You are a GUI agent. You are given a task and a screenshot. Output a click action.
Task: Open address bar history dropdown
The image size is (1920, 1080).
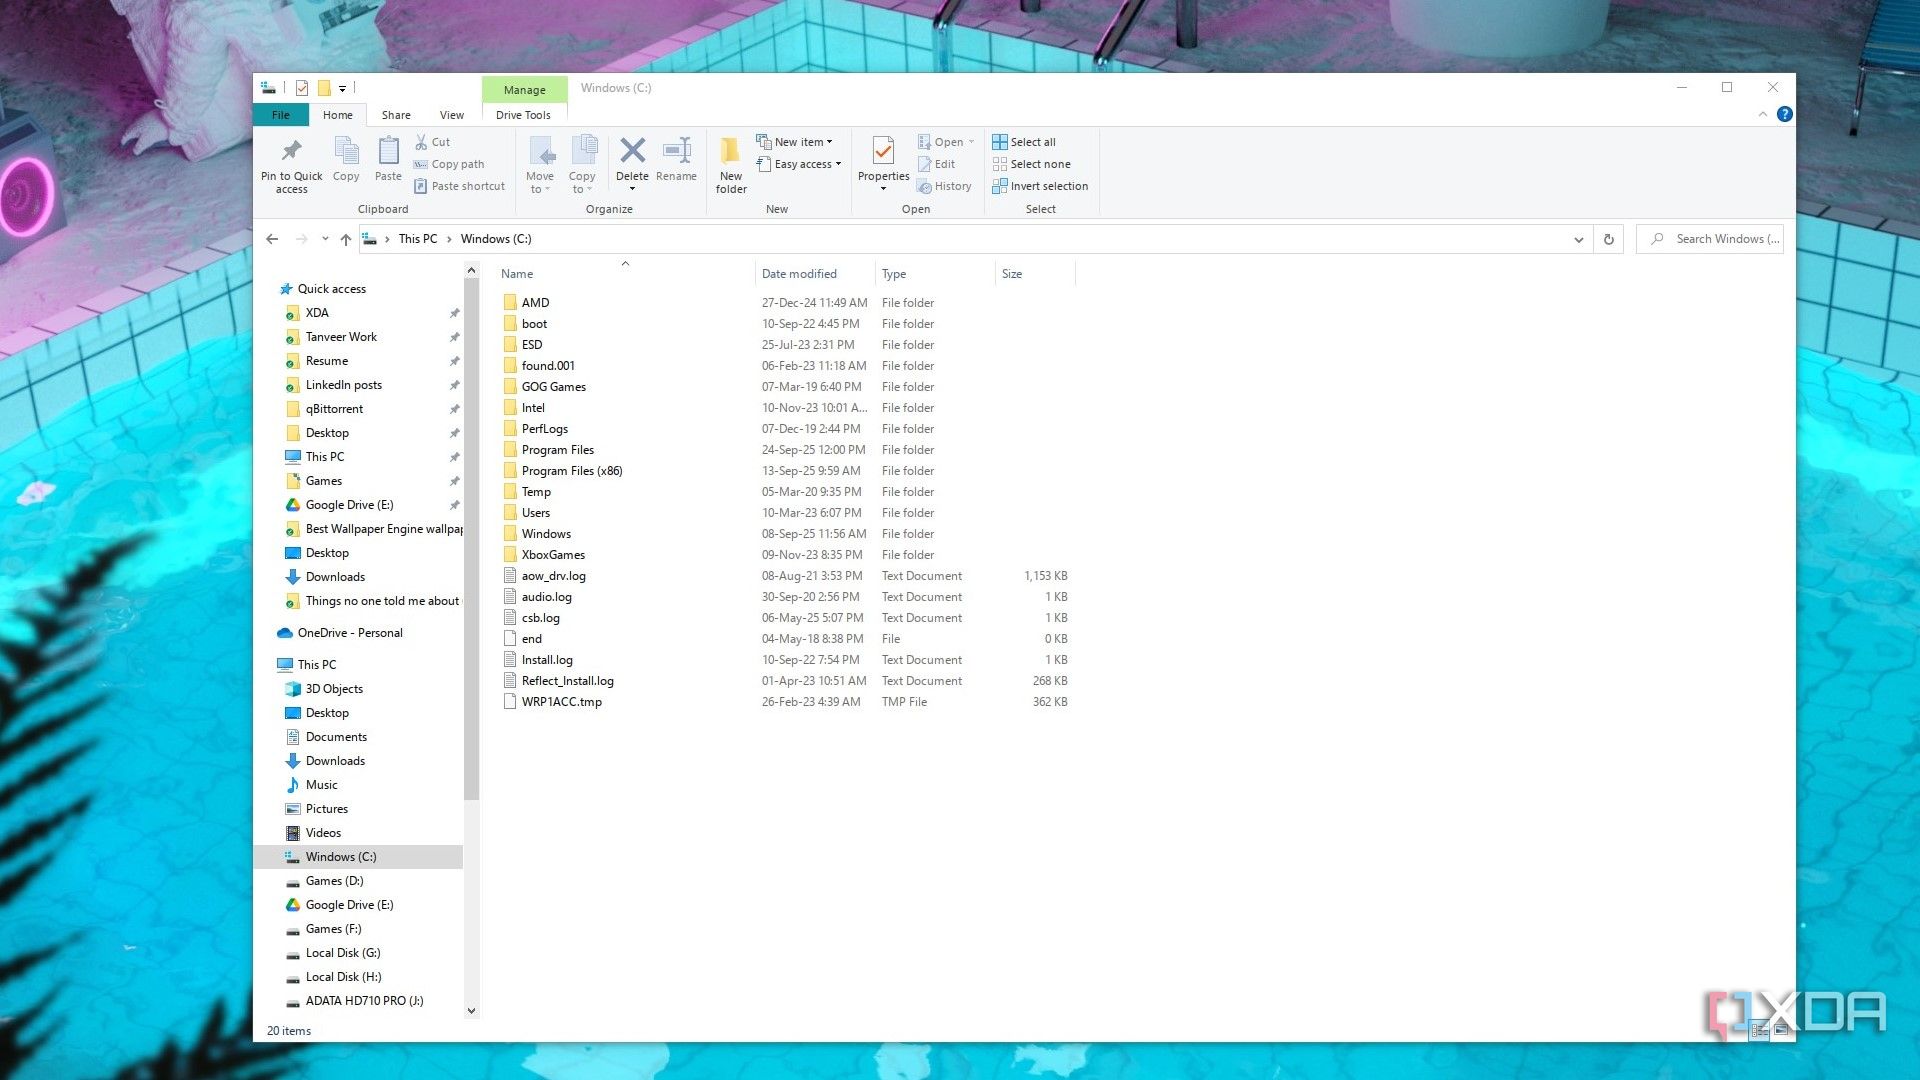click(1578, 239)
